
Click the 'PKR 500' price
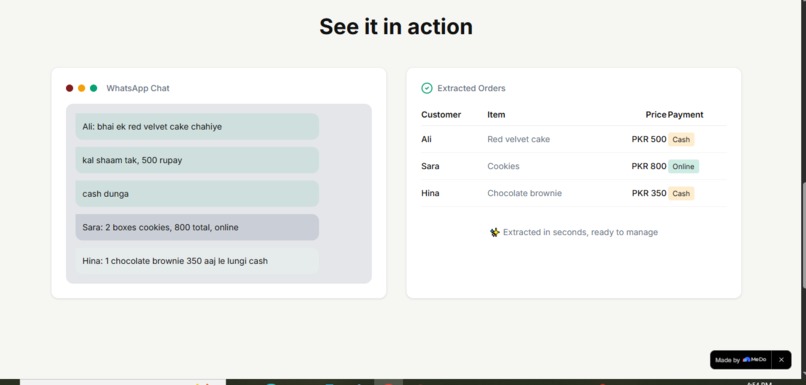(649, 139)
